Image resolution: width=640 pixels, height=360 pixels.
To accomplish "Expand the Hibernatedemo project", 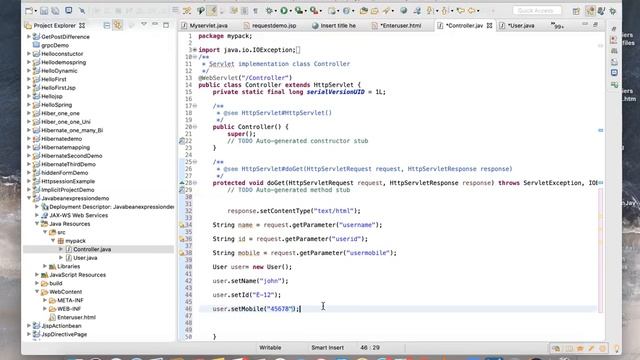I will click(x=29, y=139).
